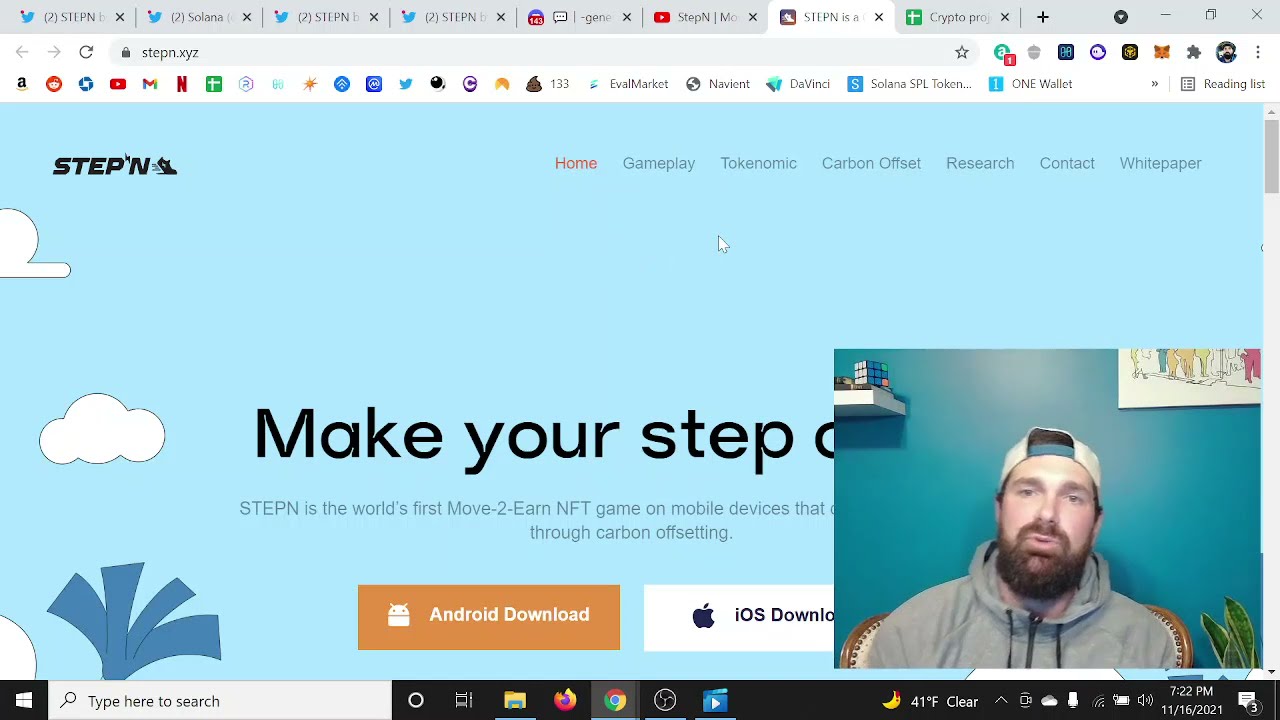Open the Phantom wallet extension
Viewport: 1280px width, 720px height.
point(1098,52)
